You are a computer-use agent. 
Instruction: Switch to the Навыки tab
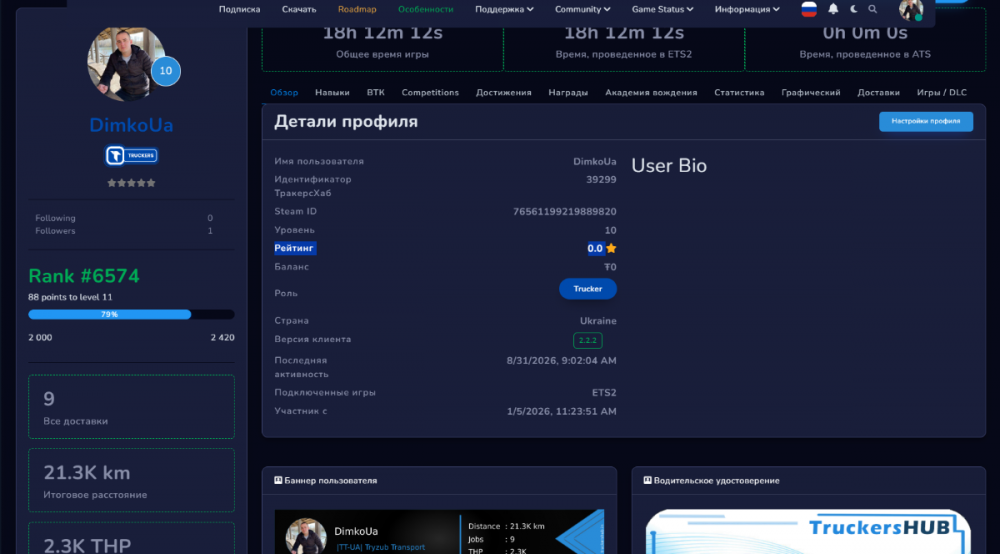[332, 92]
